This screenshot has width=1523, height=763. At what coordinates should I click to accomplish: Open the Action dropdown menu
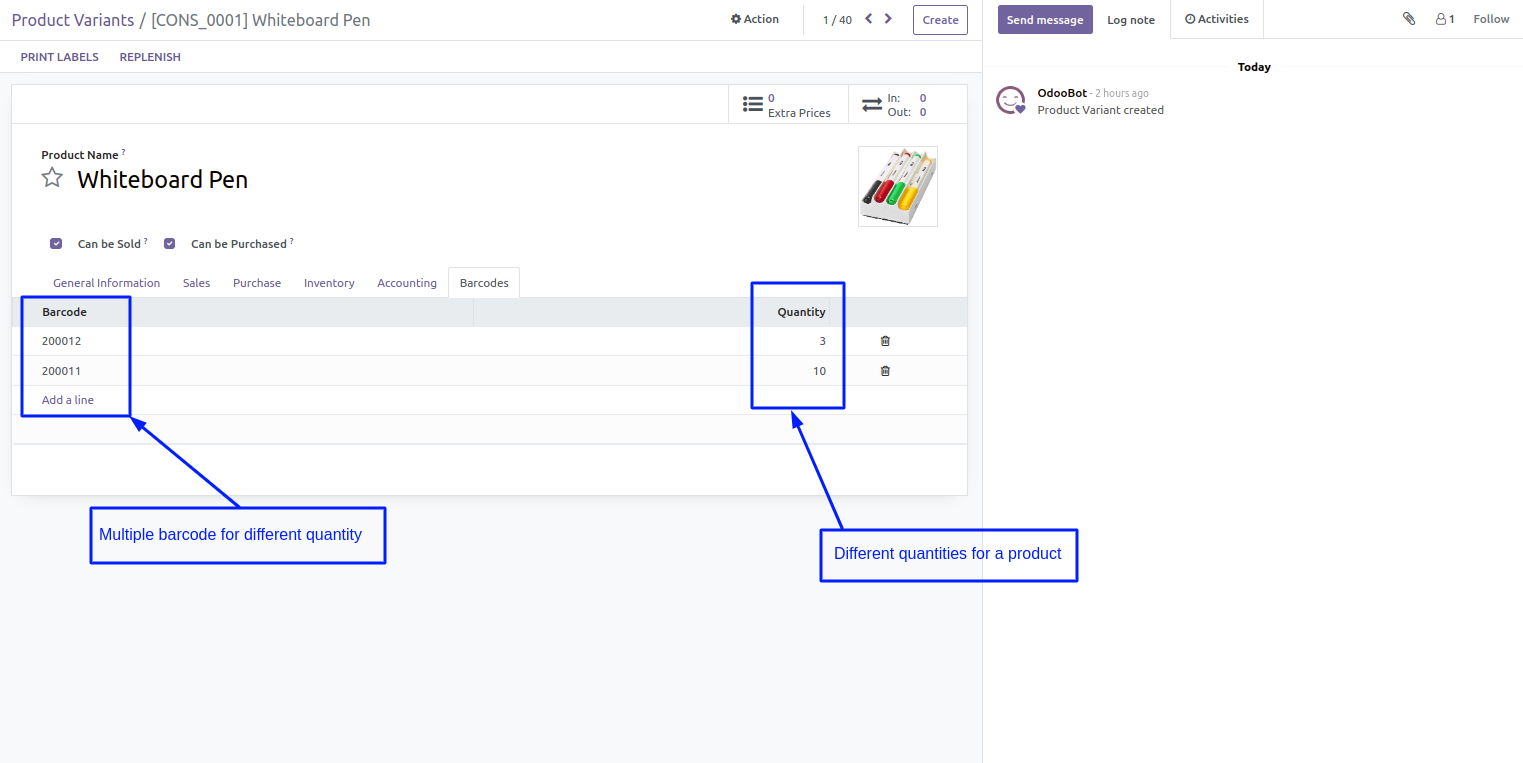[x=755, y=19]
